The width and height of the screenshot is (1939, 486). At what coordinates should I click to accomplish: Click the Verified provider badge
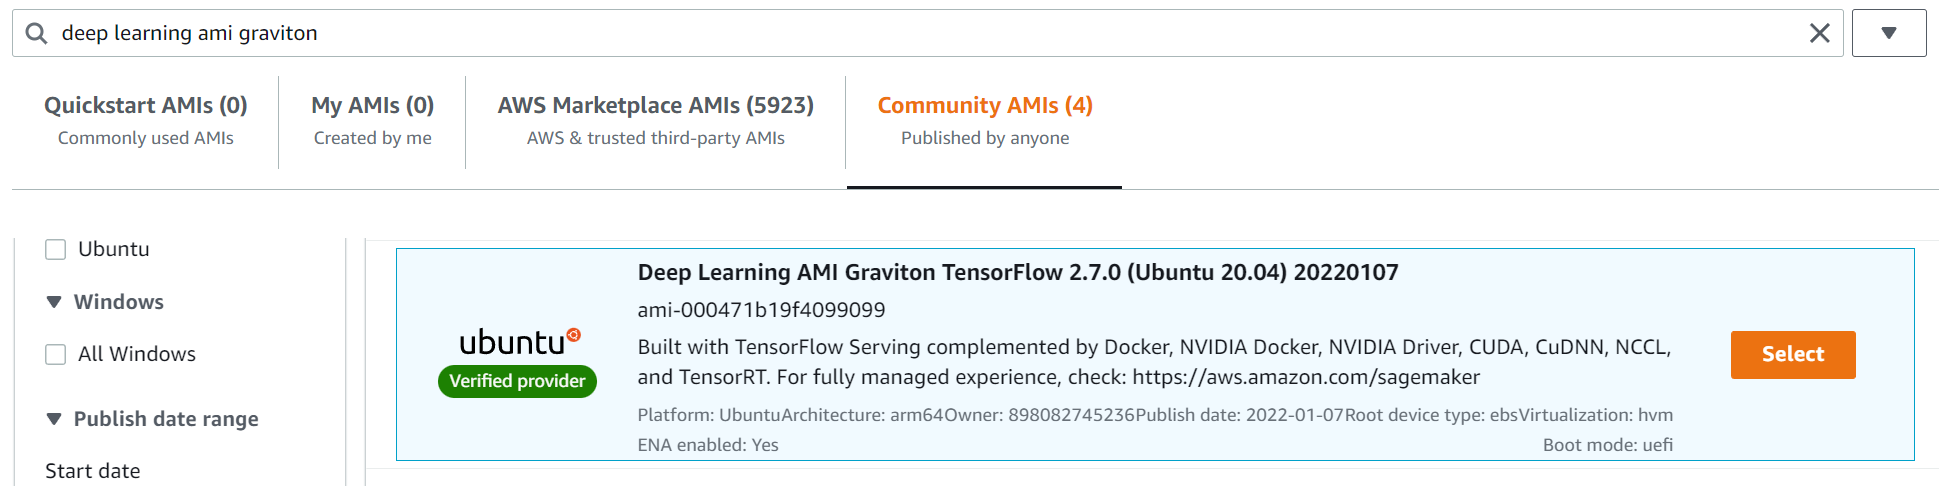click(517, 381)
